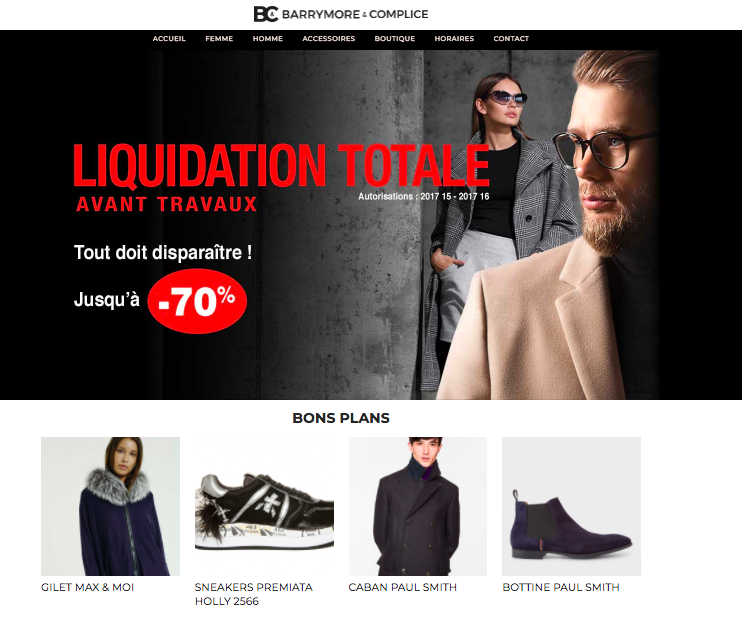View the Bottine Paul Smith boot photo
The width and height of the screenshot is (742, 618).
(x=571, y=506)
